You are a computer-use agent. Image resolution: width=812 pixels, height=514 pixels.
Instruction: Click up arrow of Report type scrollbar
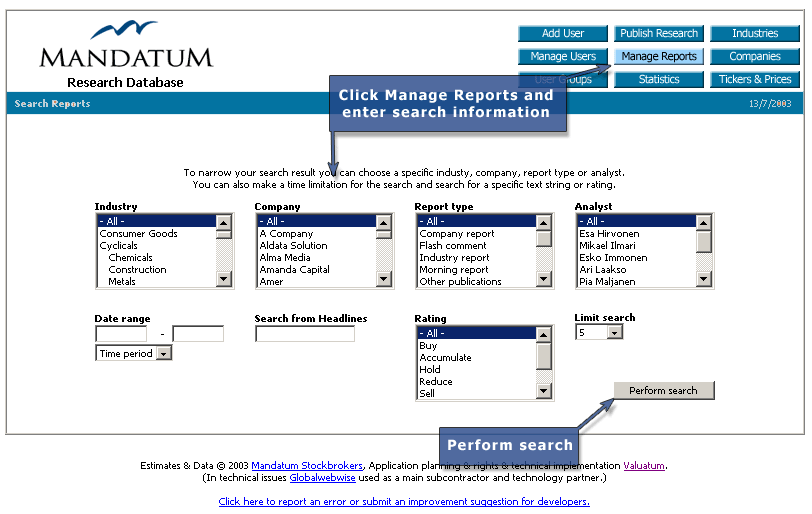544,223
